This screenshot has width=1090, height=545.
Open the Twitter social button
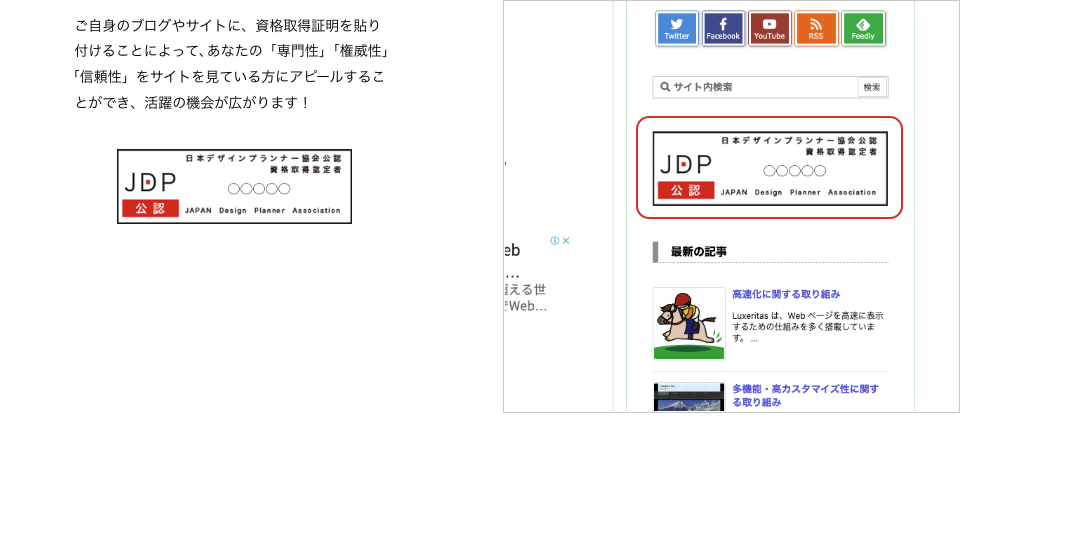tap(676, 29)
